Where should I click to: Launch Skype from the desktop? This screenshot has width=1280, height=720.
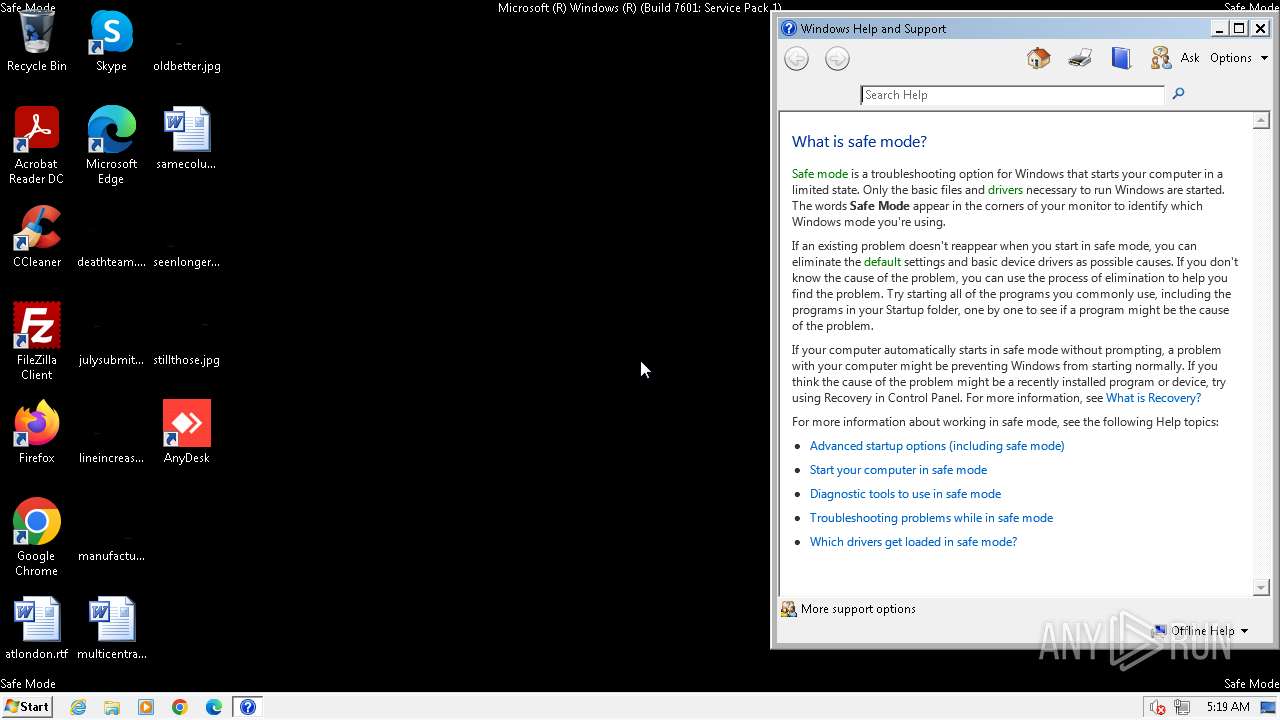click(x=111, y=42)
